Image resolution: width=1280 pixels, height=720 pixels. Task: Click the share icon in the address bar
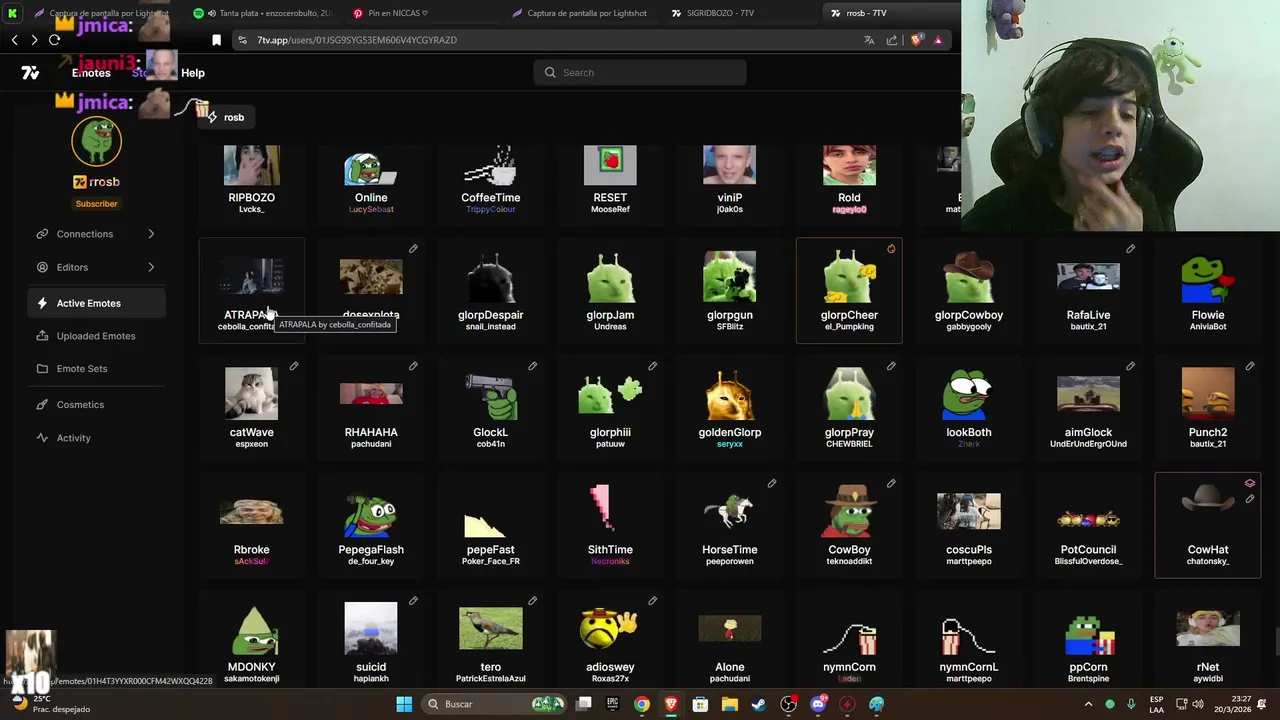[x=892, y=40]
